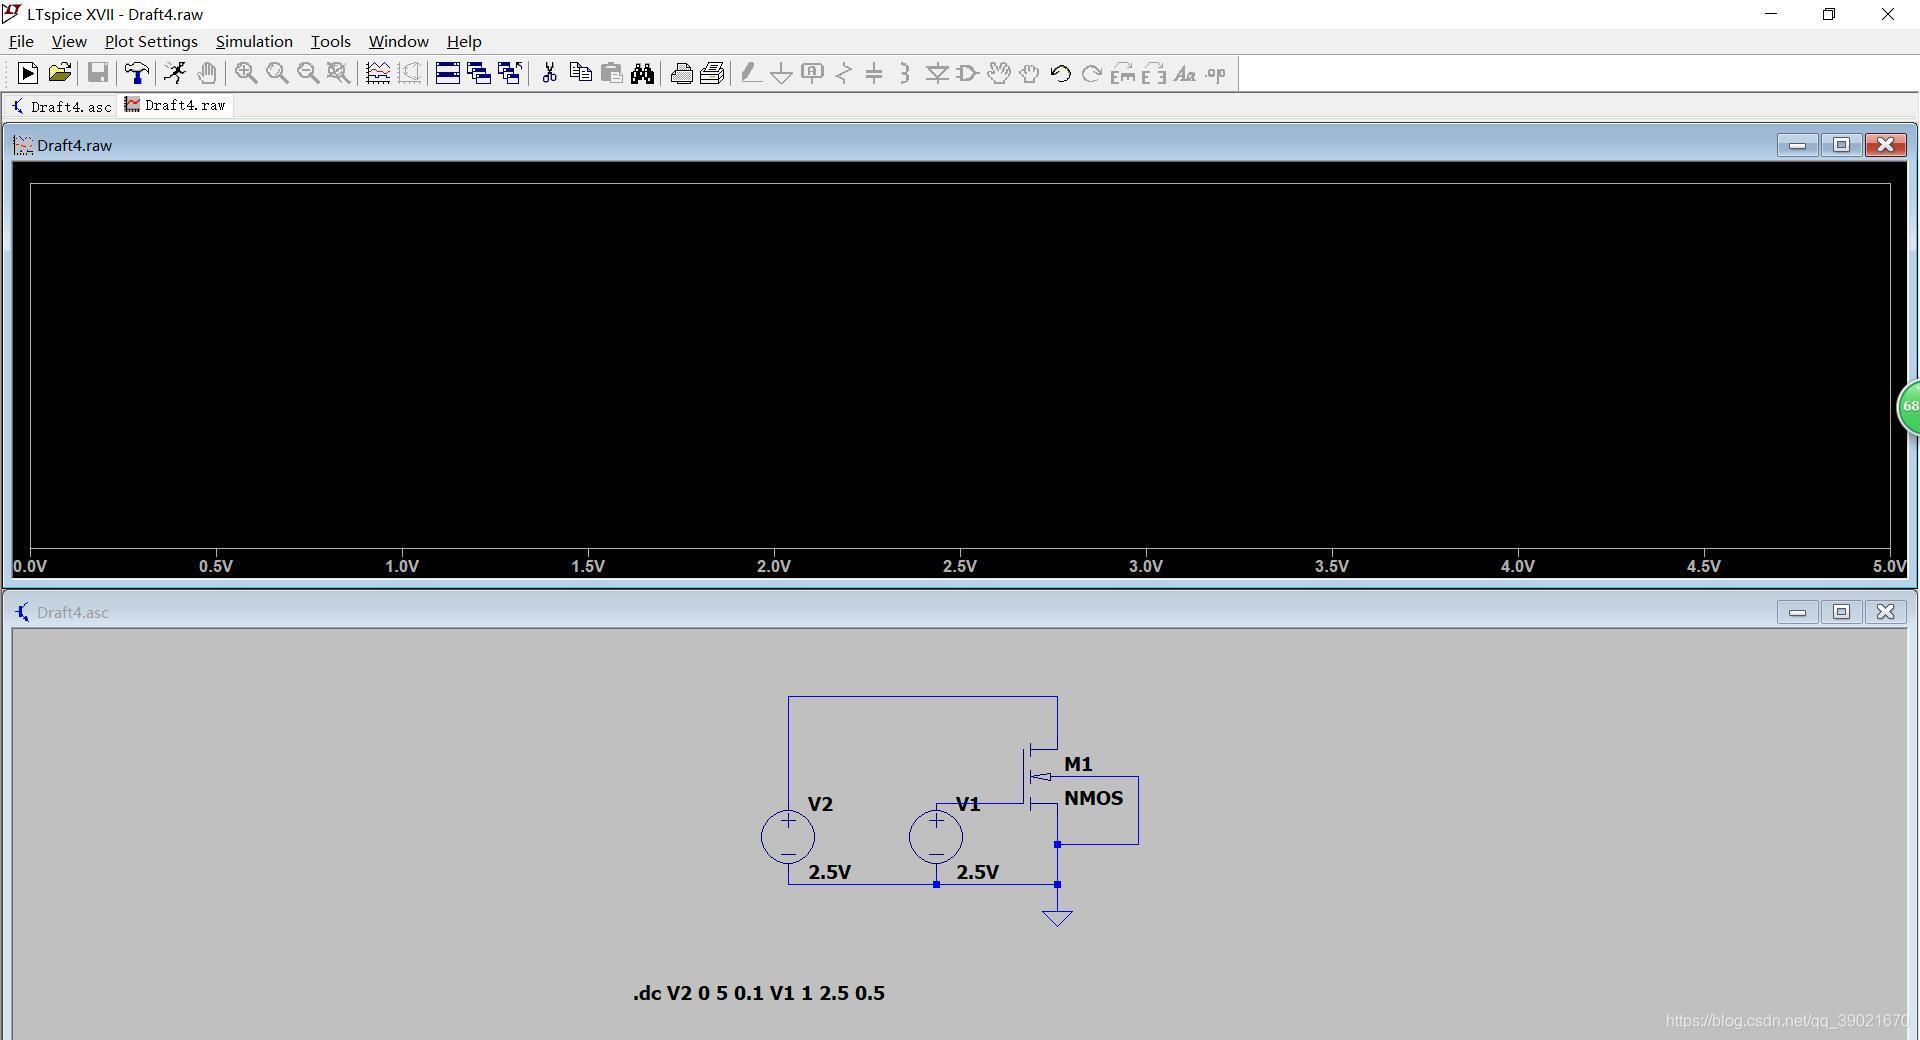The image size is (1920, 1040).
Task: Select the SPICE directive .op tool
Action: (1216, 73)
